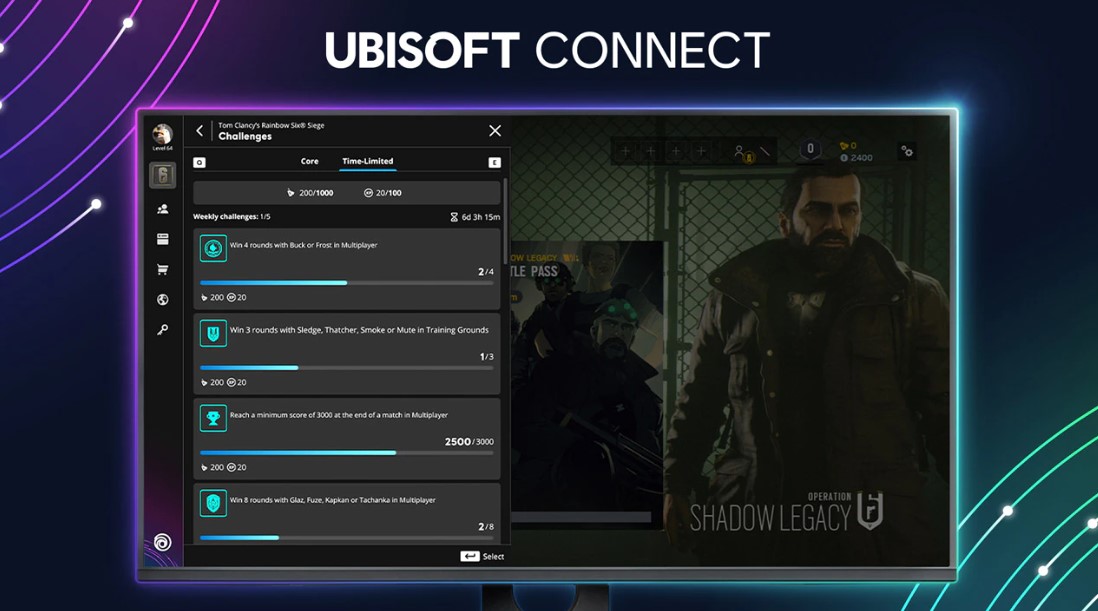Click the trophy icon for score challenge

coord(214,419)
